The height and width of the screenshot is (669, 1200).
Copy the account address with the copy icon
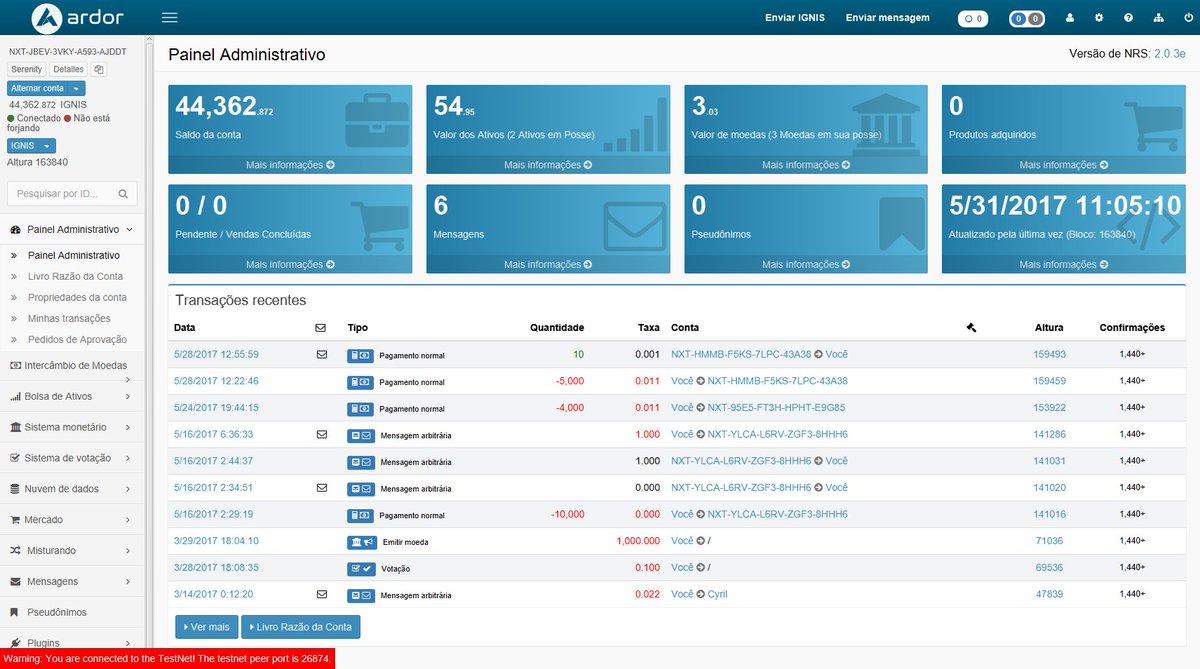point(99,70)
